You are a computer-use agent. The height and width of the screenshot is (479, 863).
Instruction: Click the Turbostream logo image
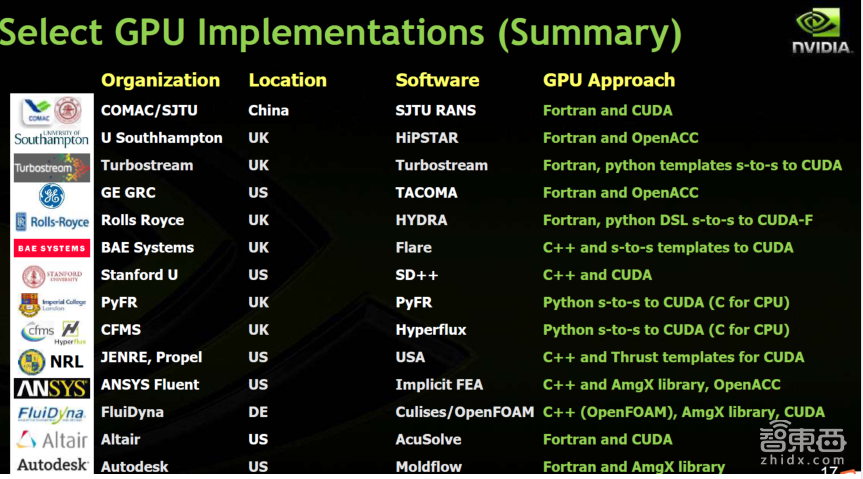tap(51, 168)
